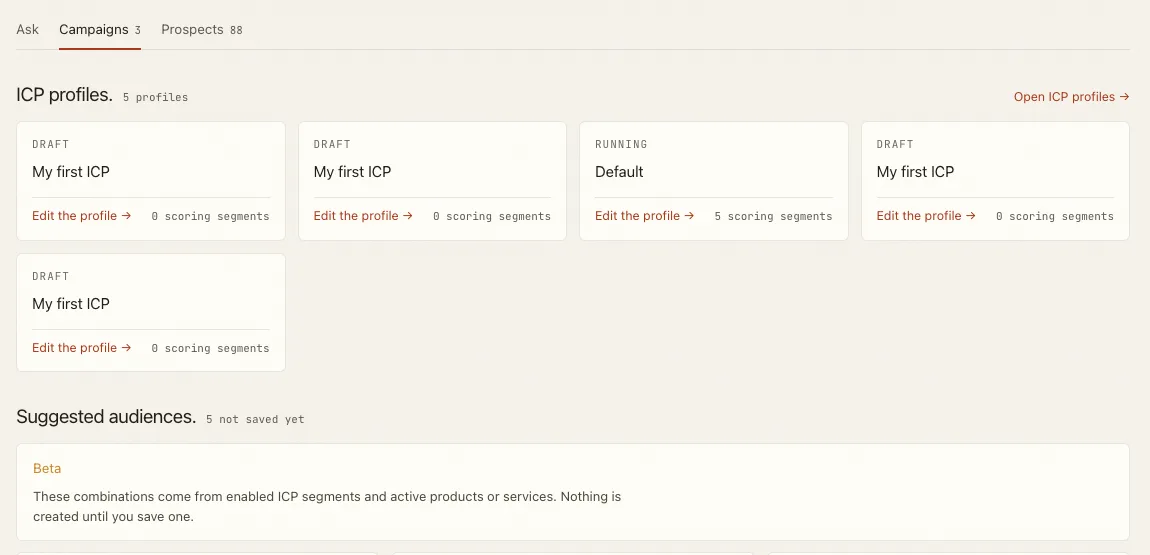
Task: Click the "5 profiles" count label
Action: point(155,98)
